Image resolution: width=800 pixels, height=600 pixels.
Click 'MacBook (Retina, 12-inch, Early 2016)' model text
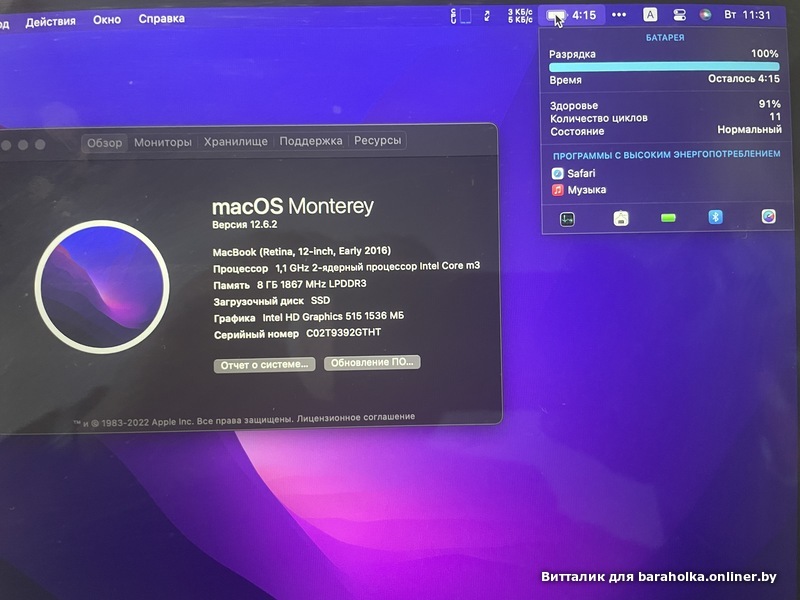[302, 251]
